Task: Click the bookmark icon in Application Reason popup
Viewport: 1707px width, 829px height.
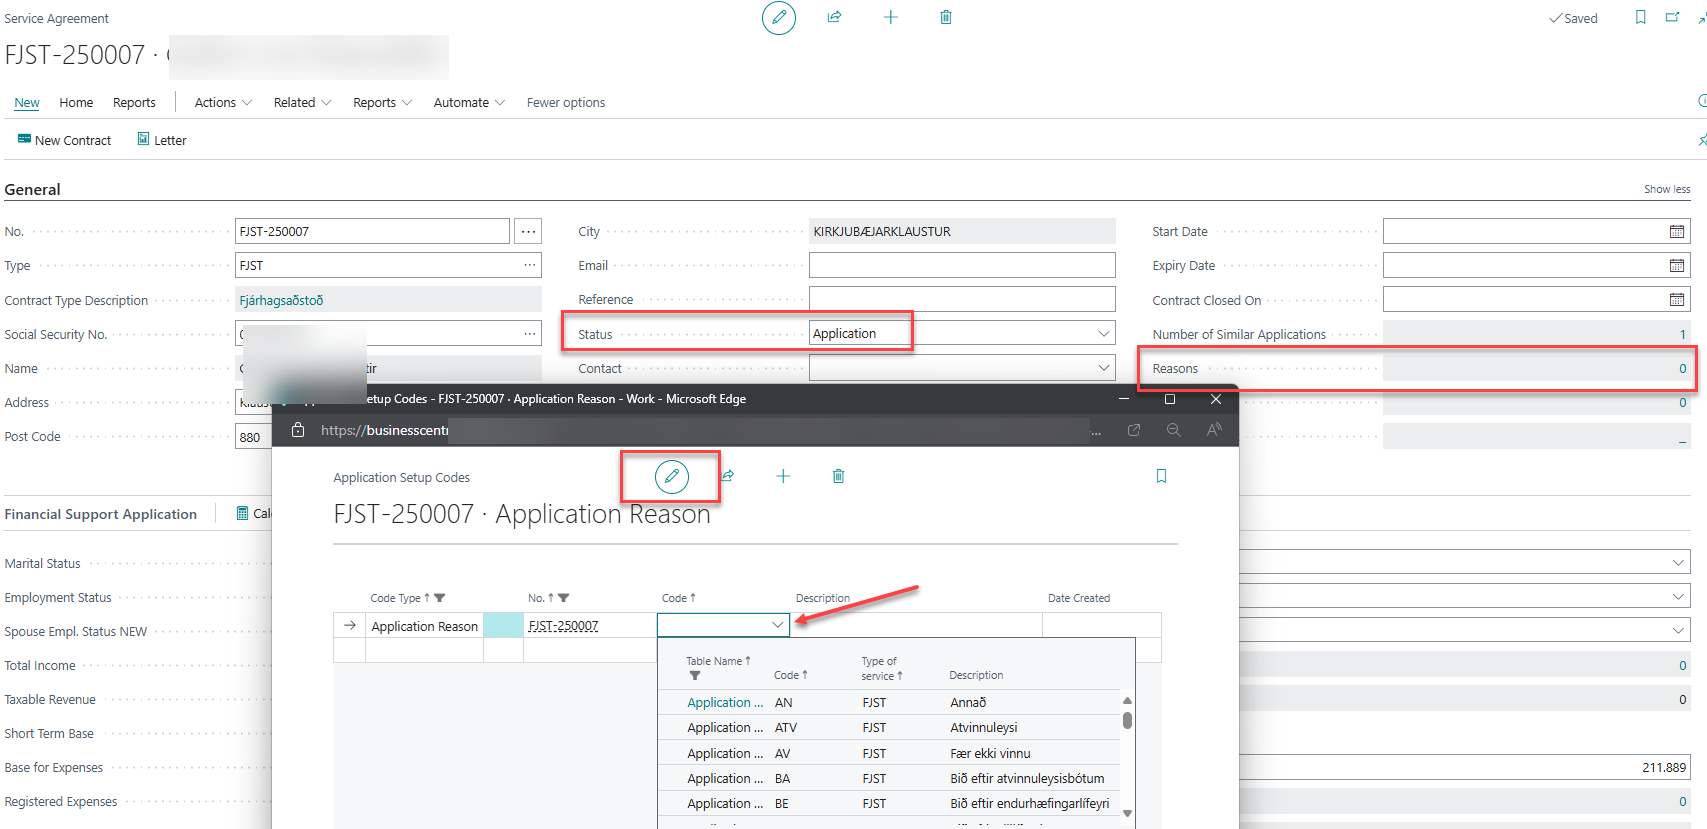Action: click(x=1161, y=477)
